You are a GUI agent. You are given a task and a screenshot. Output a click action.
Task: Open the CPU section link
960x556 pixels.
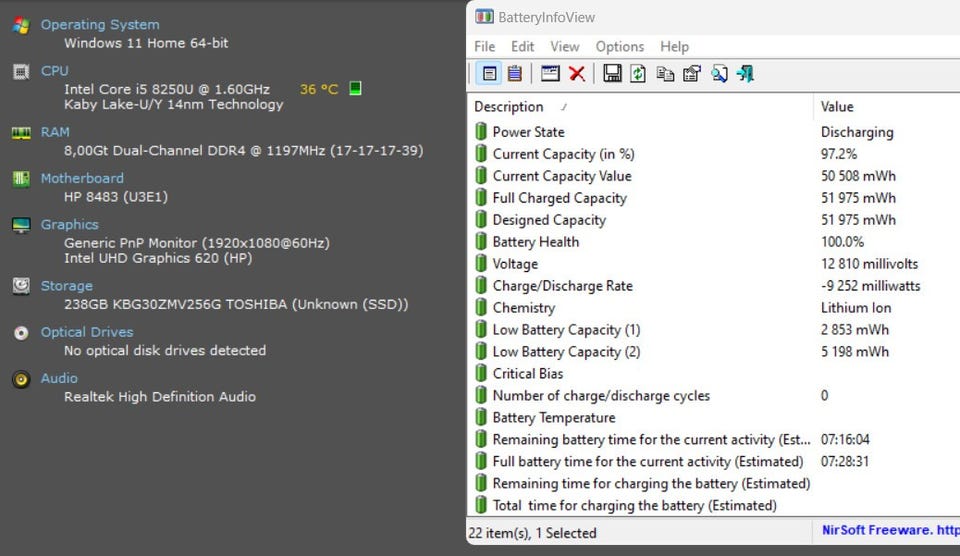54,70
